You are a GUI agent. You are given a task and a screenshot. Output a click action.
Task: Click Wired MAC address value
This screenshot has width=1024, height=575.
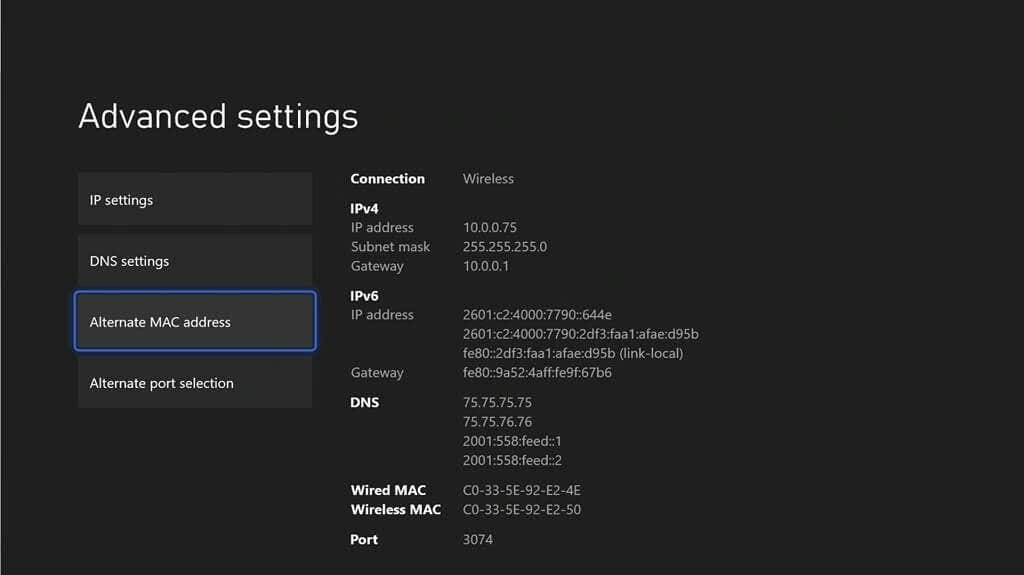pos(521,490)
